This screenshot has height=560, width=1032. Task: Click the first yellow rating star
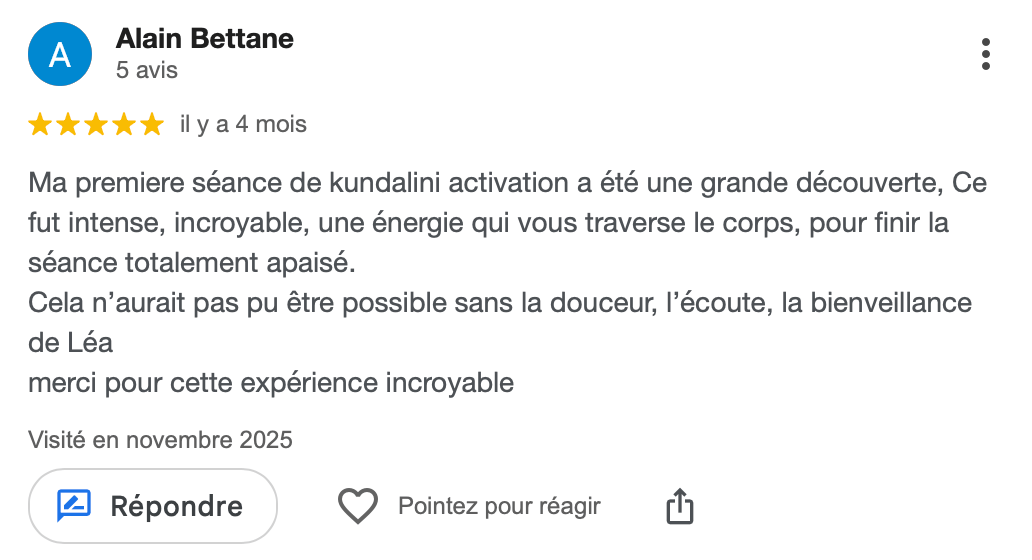[x=40, y=125]
